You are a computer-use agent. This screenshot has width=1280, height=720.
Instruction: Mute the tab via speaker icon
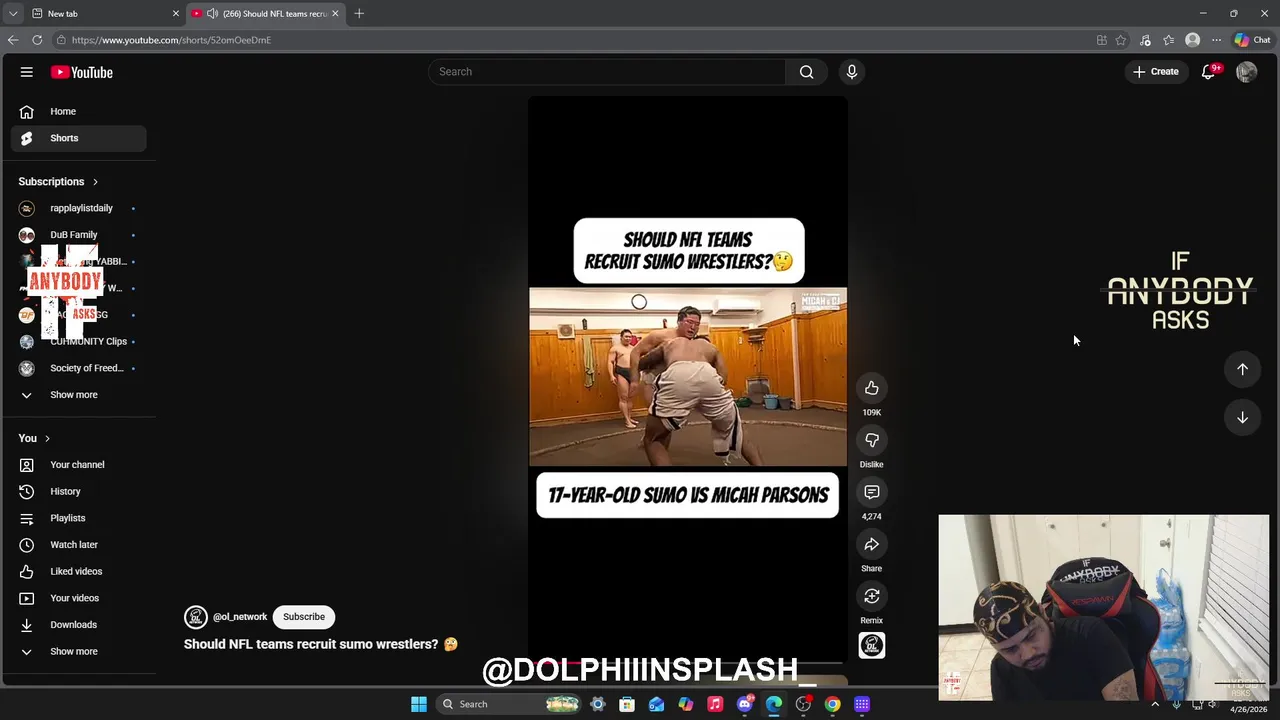point(212,13)
